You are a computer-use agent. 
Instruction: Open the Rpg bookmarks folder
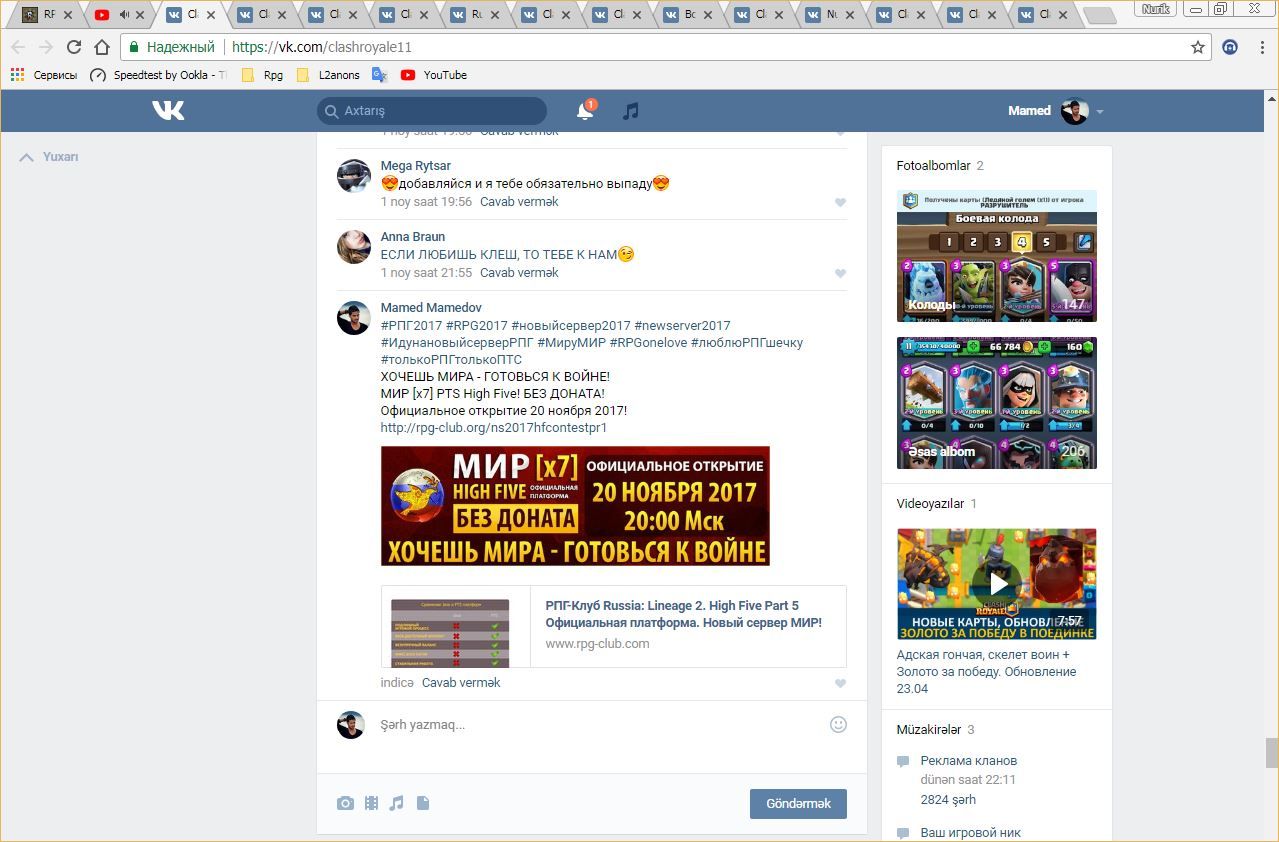(262, 75)
